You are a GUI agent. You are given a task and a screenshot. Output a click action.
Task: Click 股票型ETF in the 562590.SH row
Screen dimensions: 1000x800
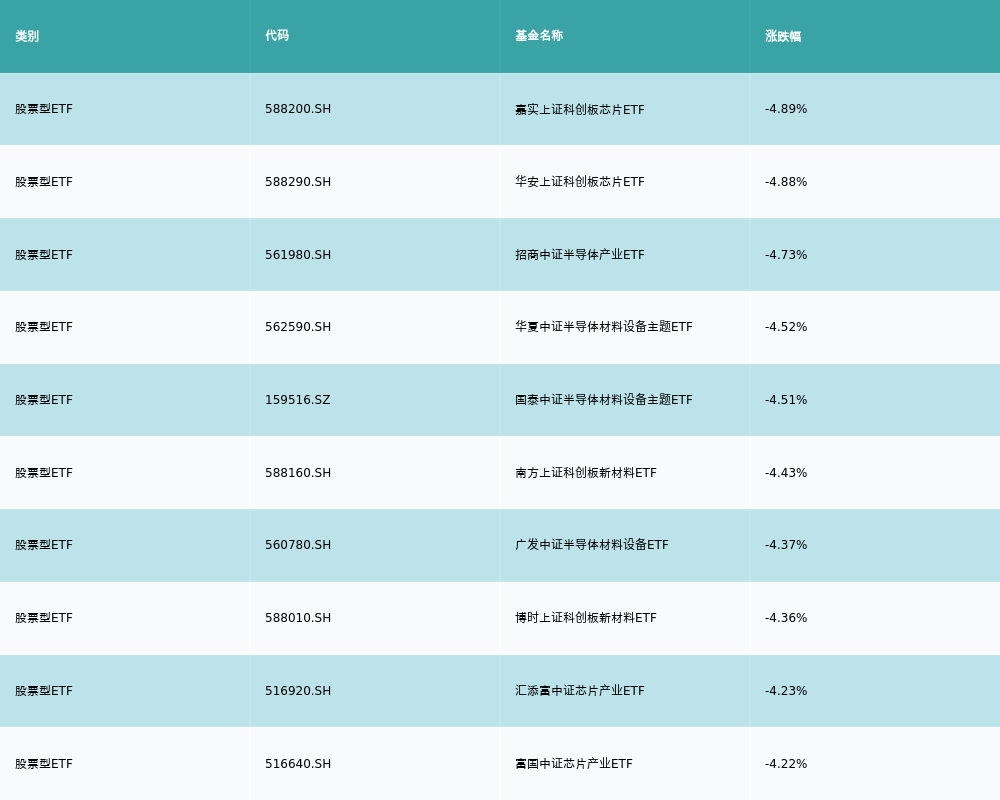(44, 327)
